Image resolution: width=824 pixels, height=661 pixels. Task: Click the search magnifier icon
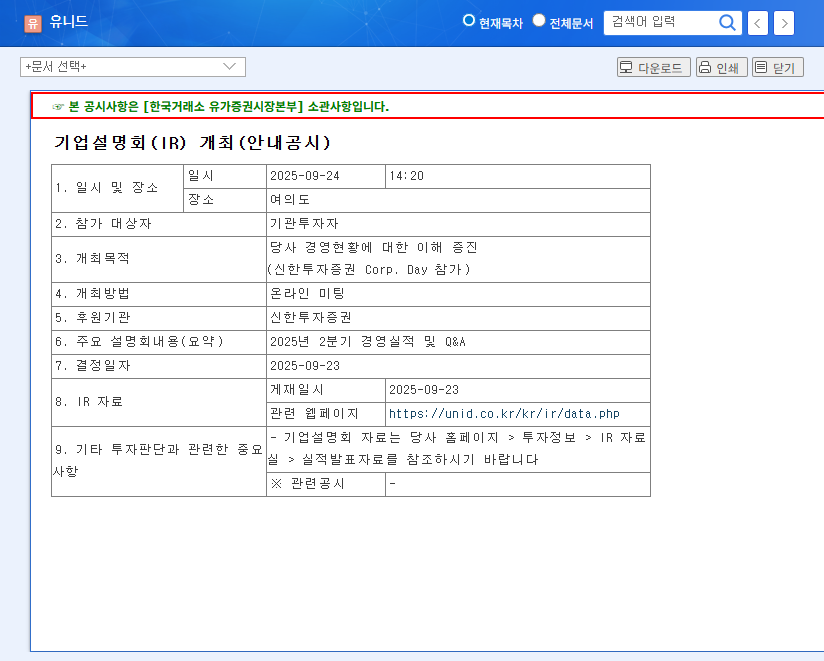728,22
